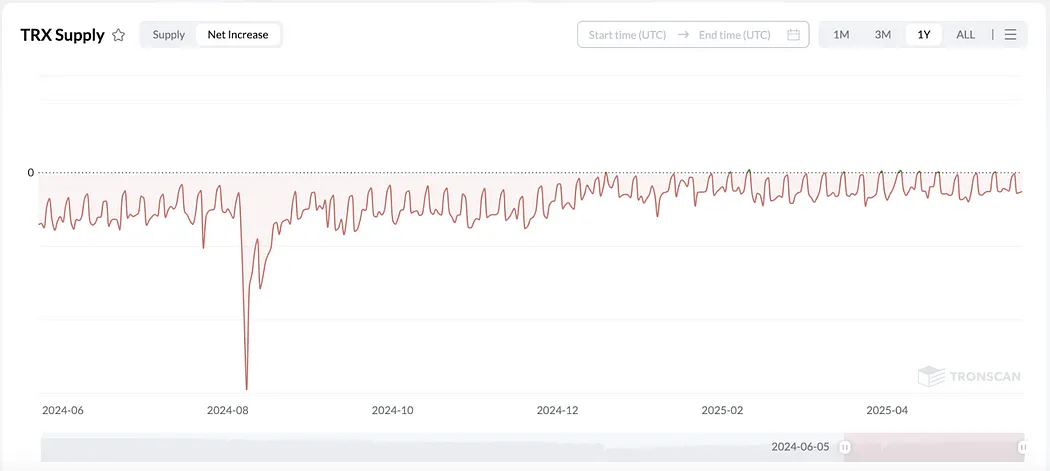
Task: Set chart range to 3M
Action: tap(883, 35)
